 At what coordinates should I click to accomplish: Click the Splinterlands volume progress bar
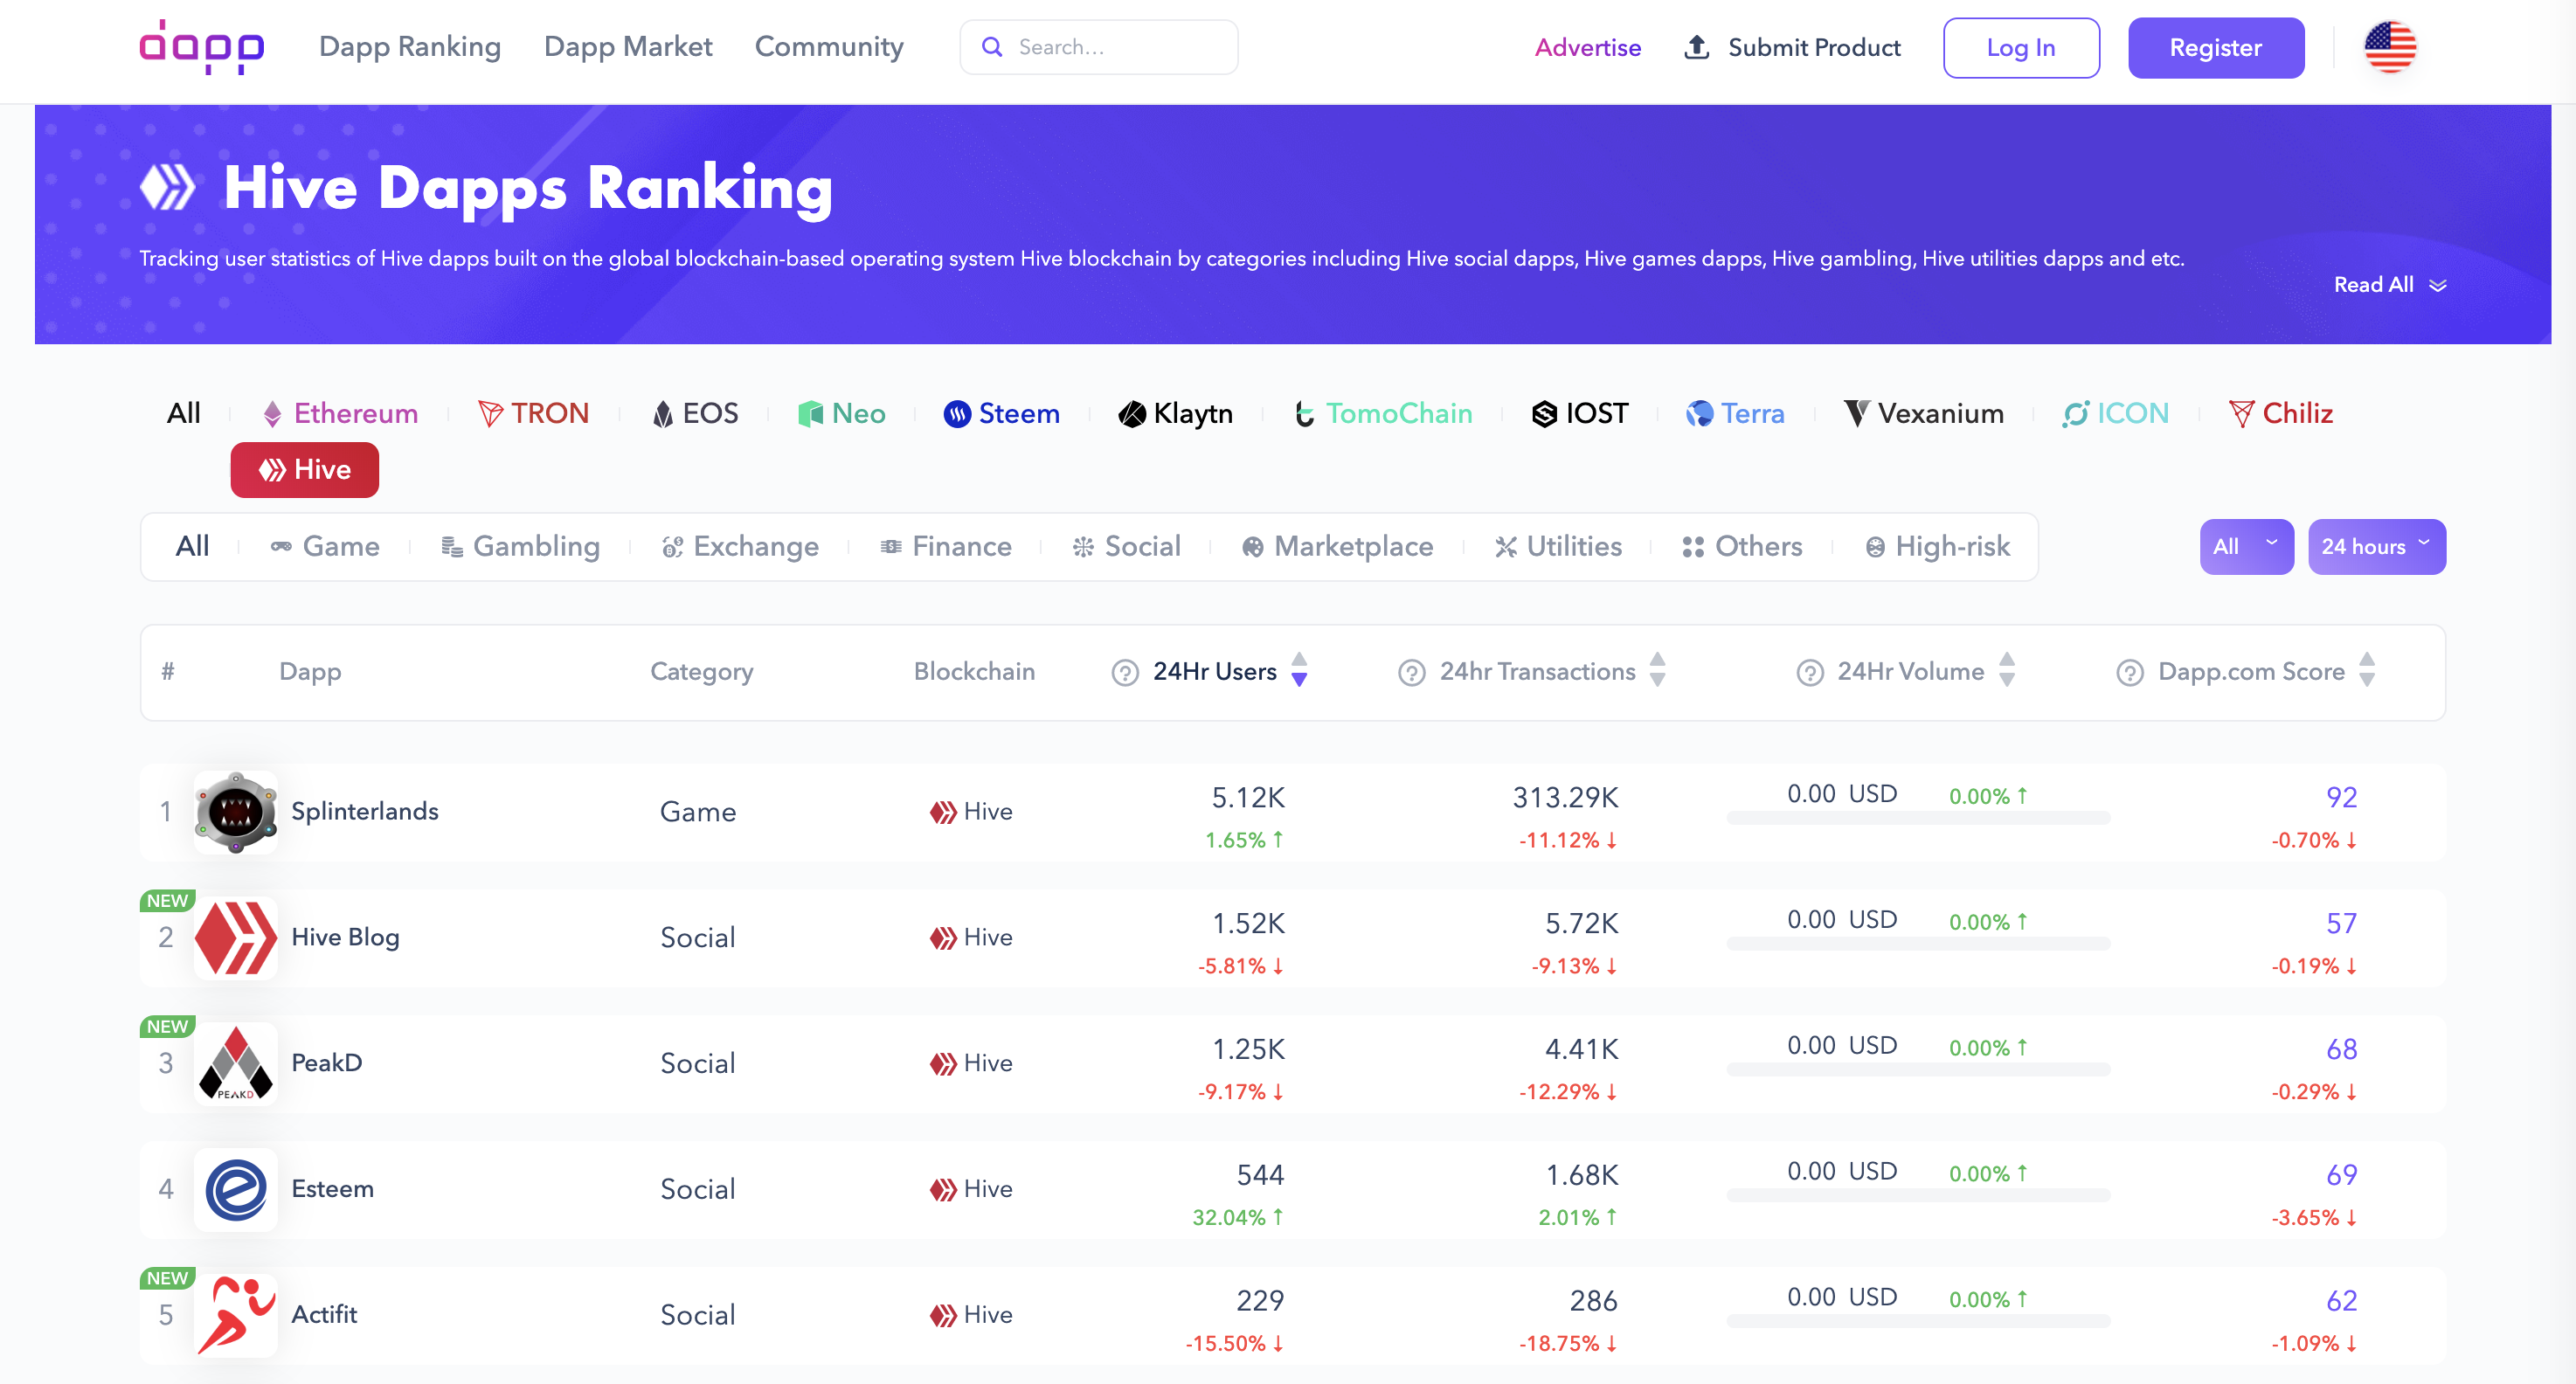point(1918,819)
